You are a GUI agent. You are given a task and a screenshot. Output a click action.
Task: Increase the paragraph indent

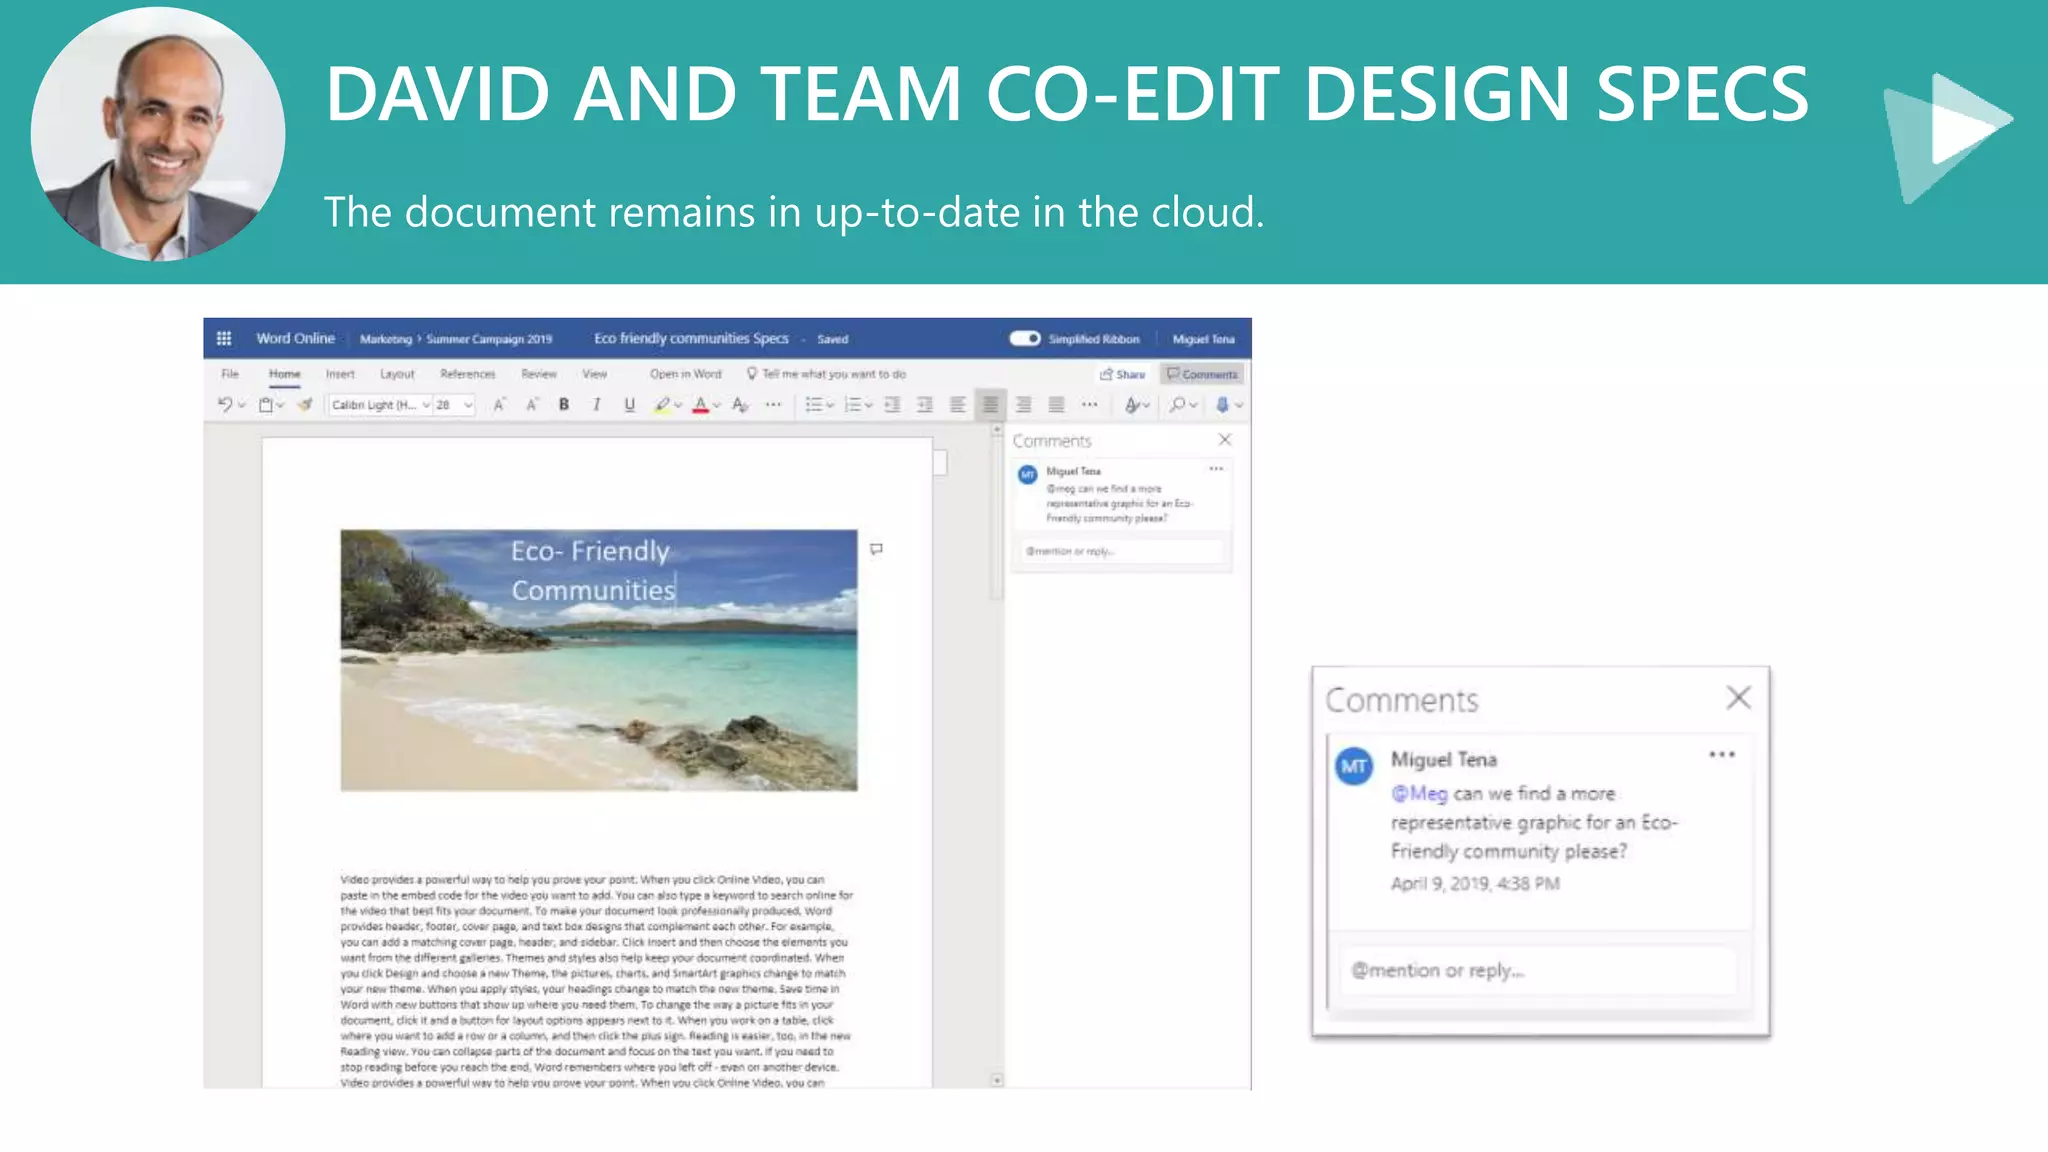[925, 405]
